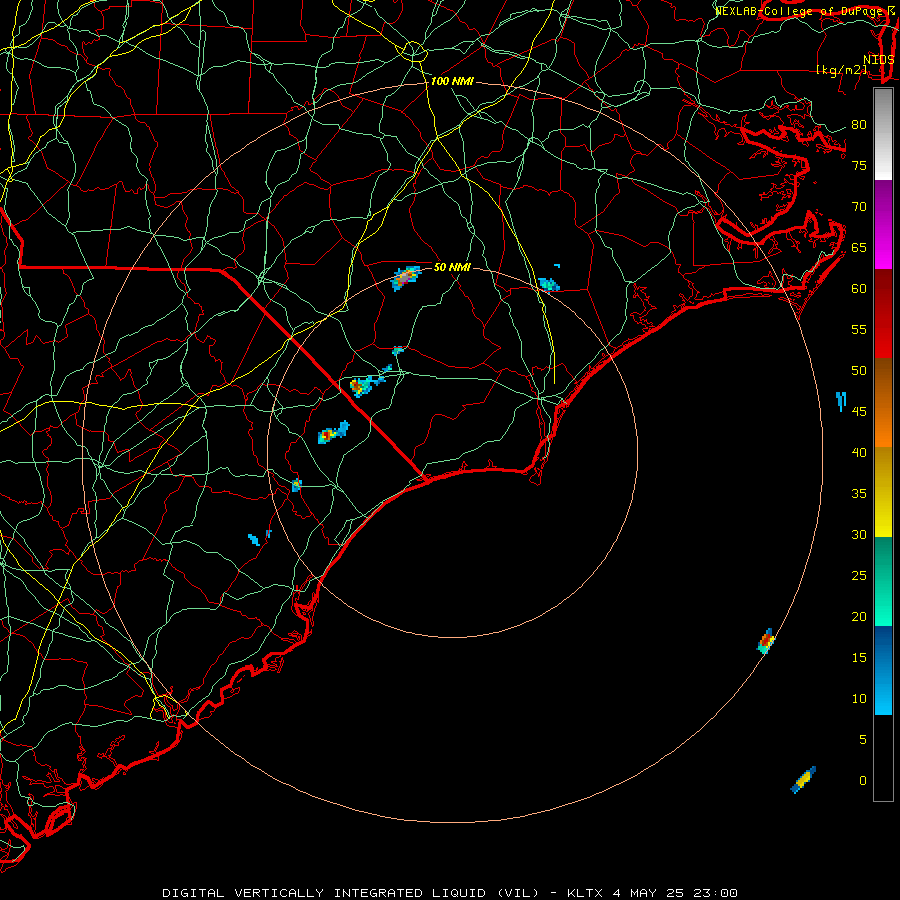Click the 10 value on the color scale

(x=859, y=699)
